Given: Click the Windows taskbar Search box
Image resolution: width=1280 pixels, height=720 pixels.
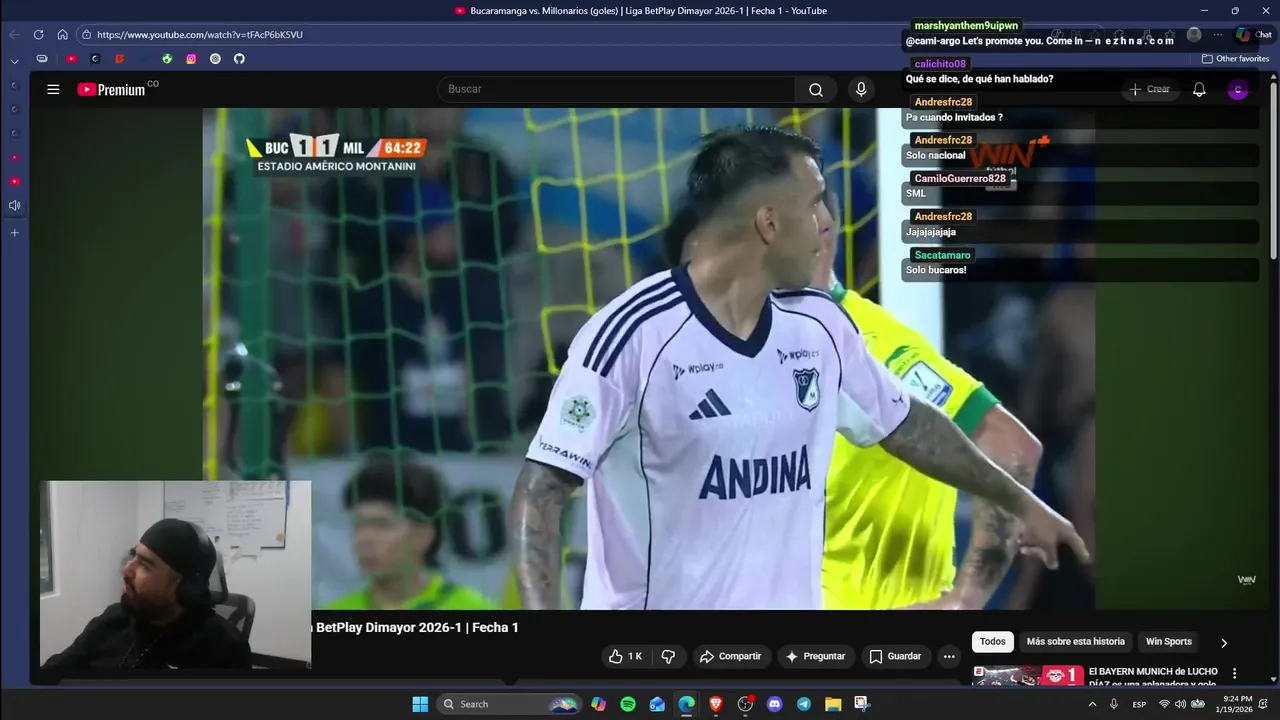Looking at the screenshot, I should 510,704.
